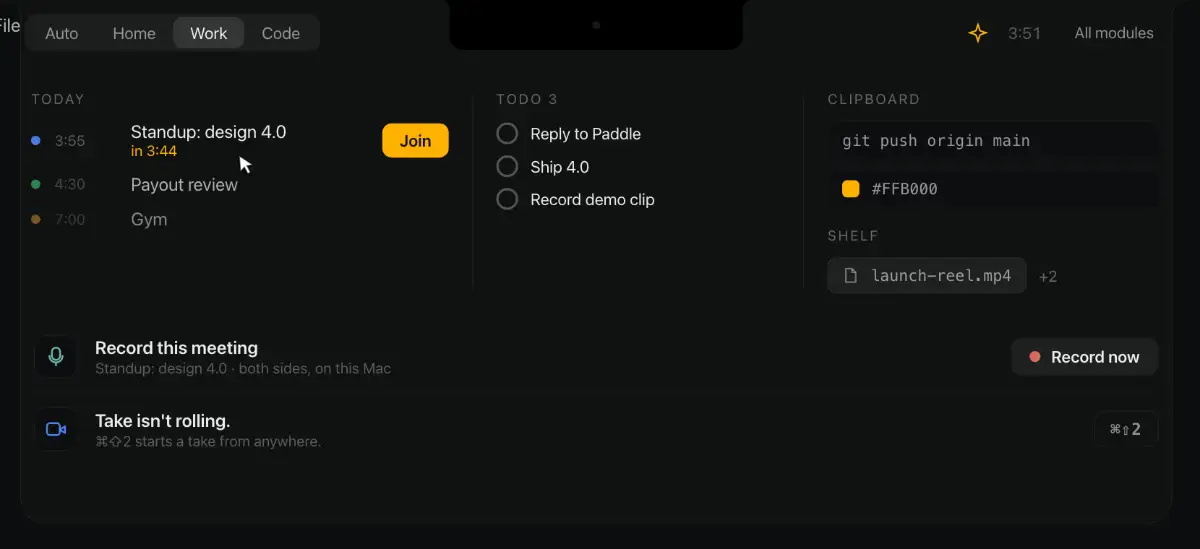This screenshot has width=1200, height=549.
Task: Check off Reply to Paddle todo
Action: coord(508,134)
